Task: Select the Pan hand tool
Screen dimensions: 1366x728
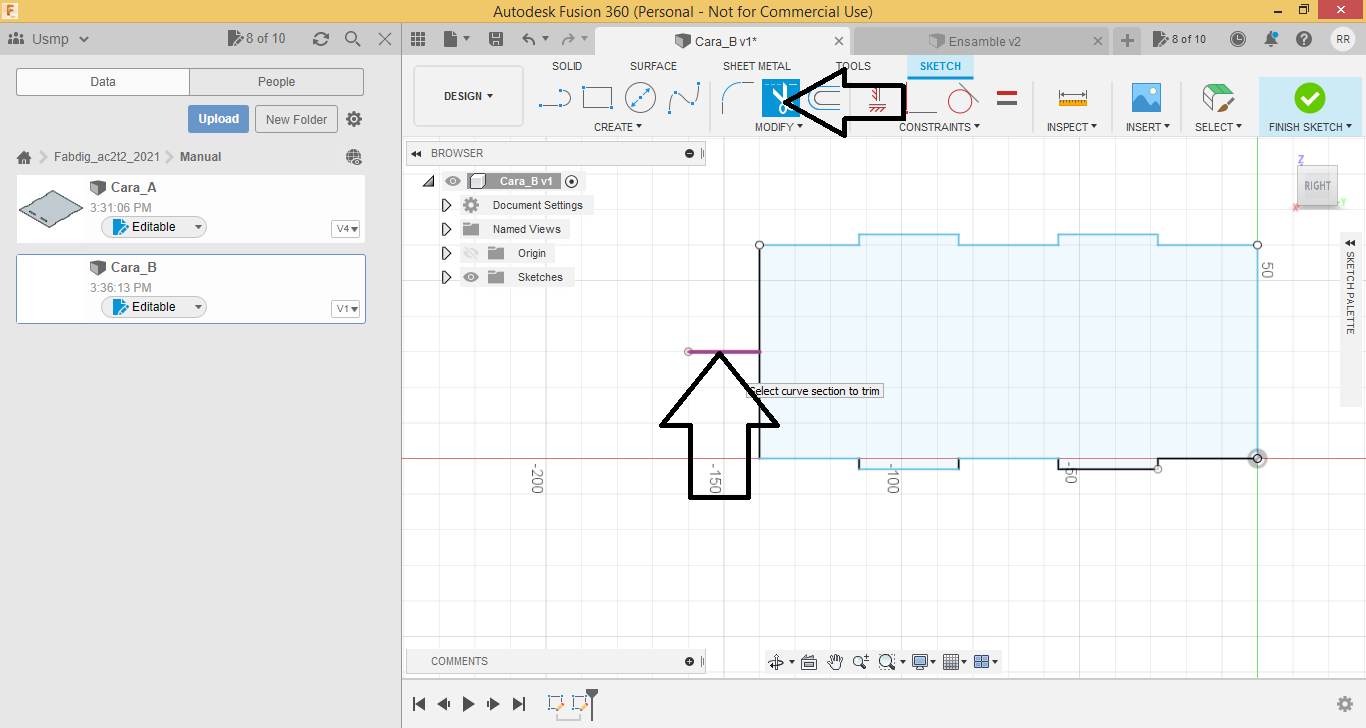Action: click(835, 662)
